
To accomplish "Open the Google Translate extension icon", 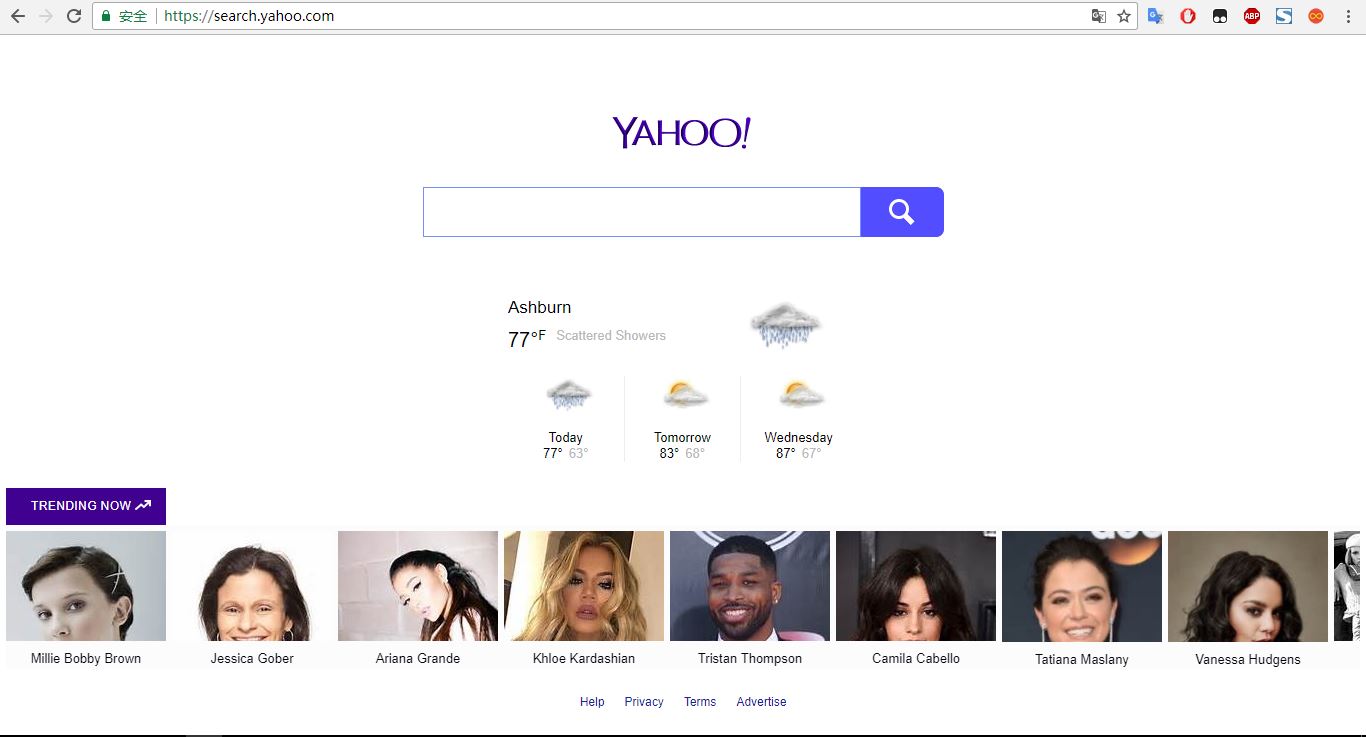I will tap(1156, 16).
